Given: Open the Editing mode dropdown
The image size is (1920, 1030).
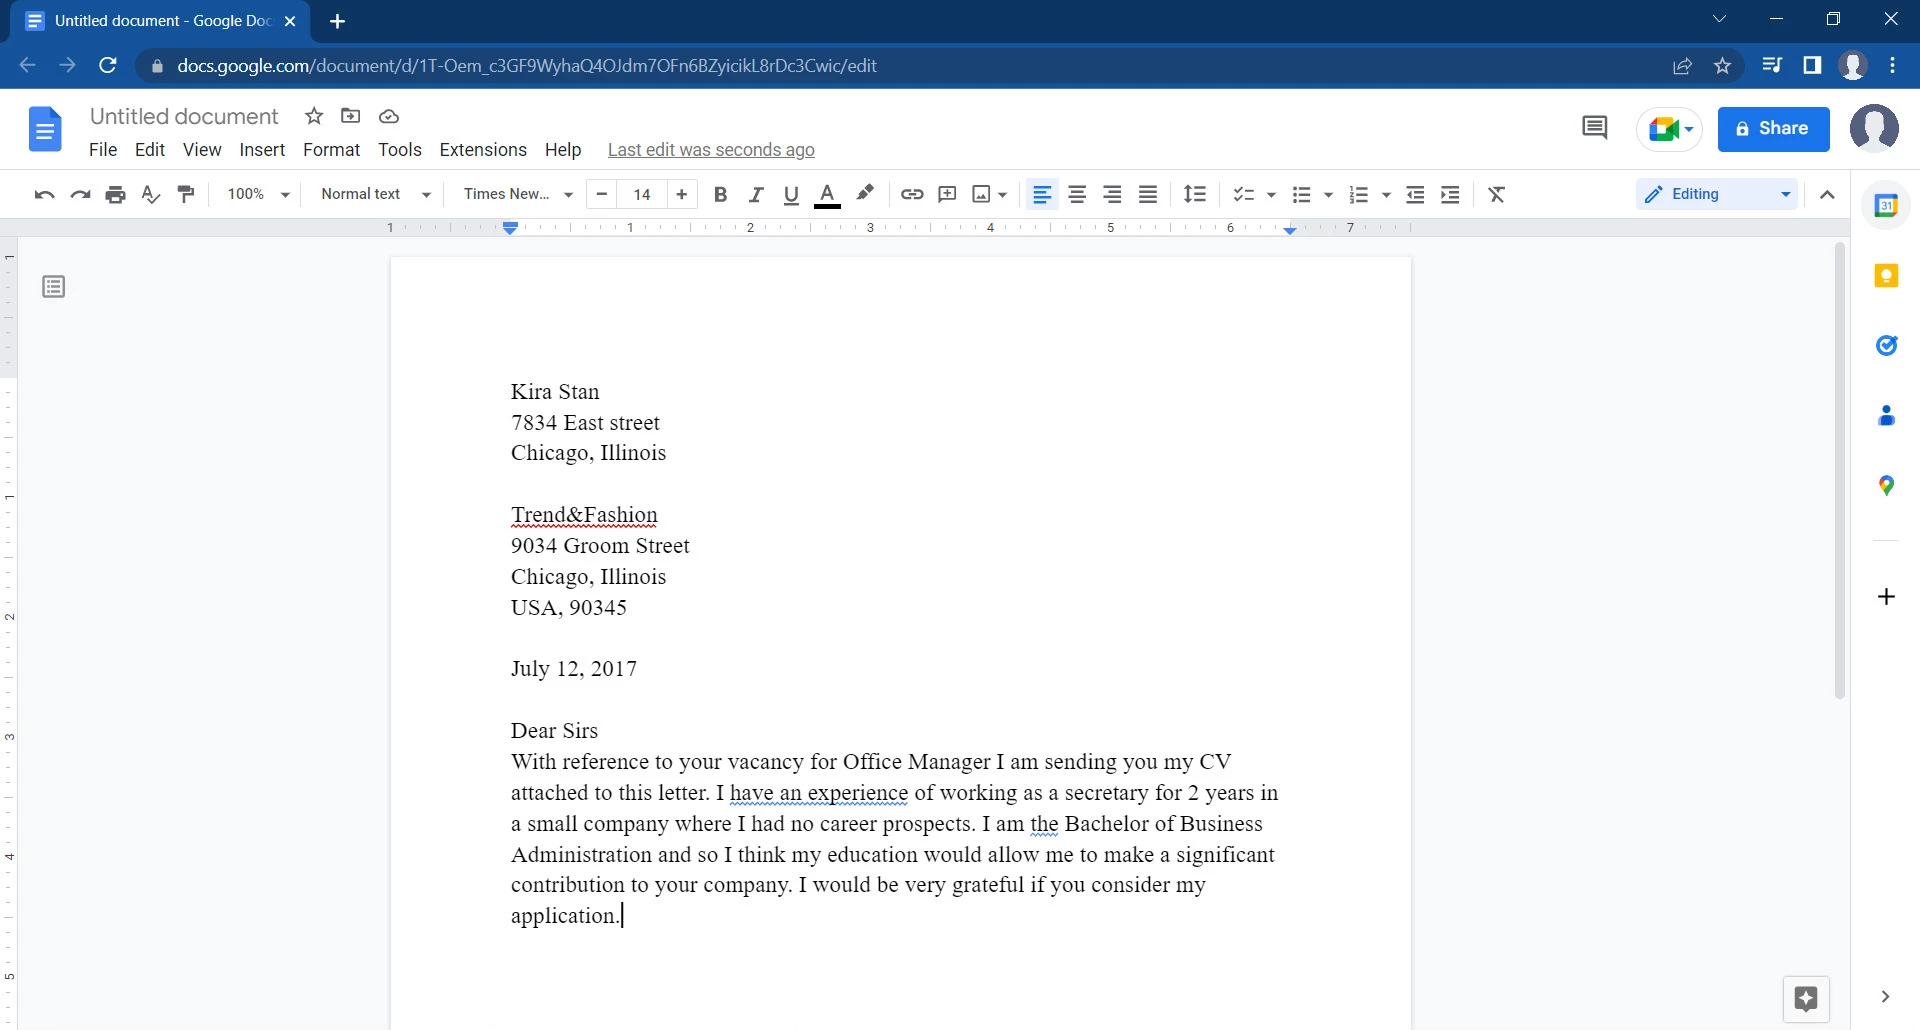Looking at the screenshot, I should tap(1717, 195).
